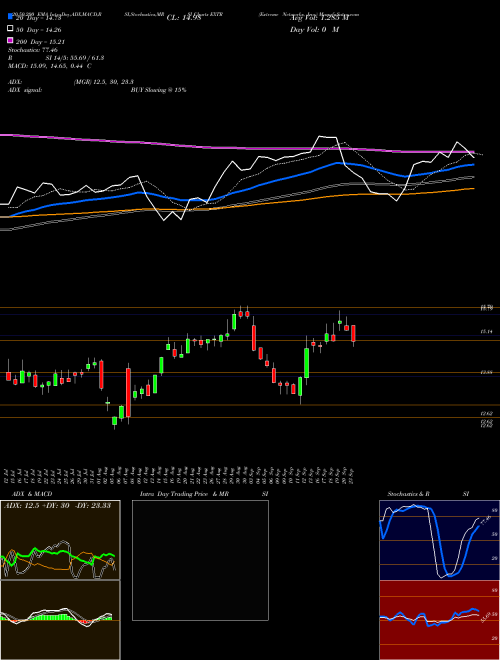
Task: Click the last red candlestick on the chart
Action: [354, 334]
